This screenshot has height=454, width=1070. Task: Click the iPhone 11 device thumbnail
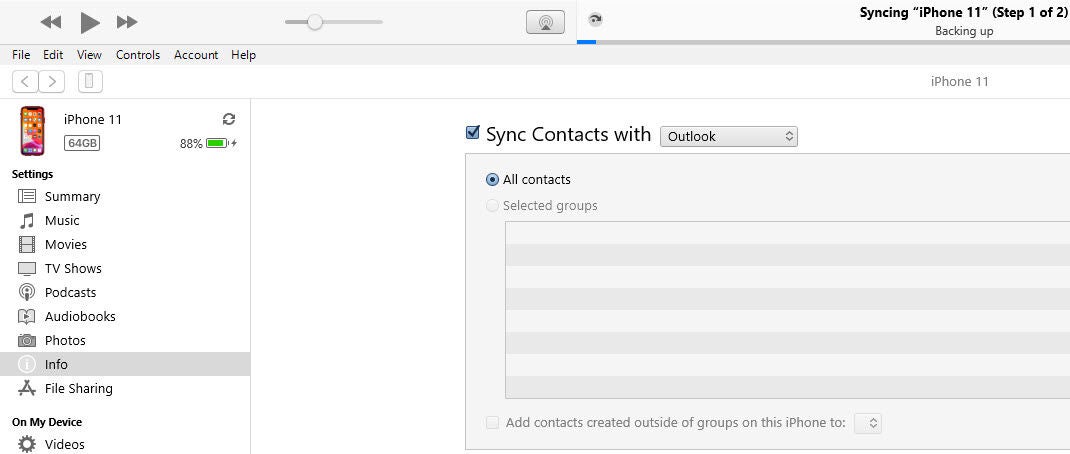pyautogui.click(x=32, y=131)
